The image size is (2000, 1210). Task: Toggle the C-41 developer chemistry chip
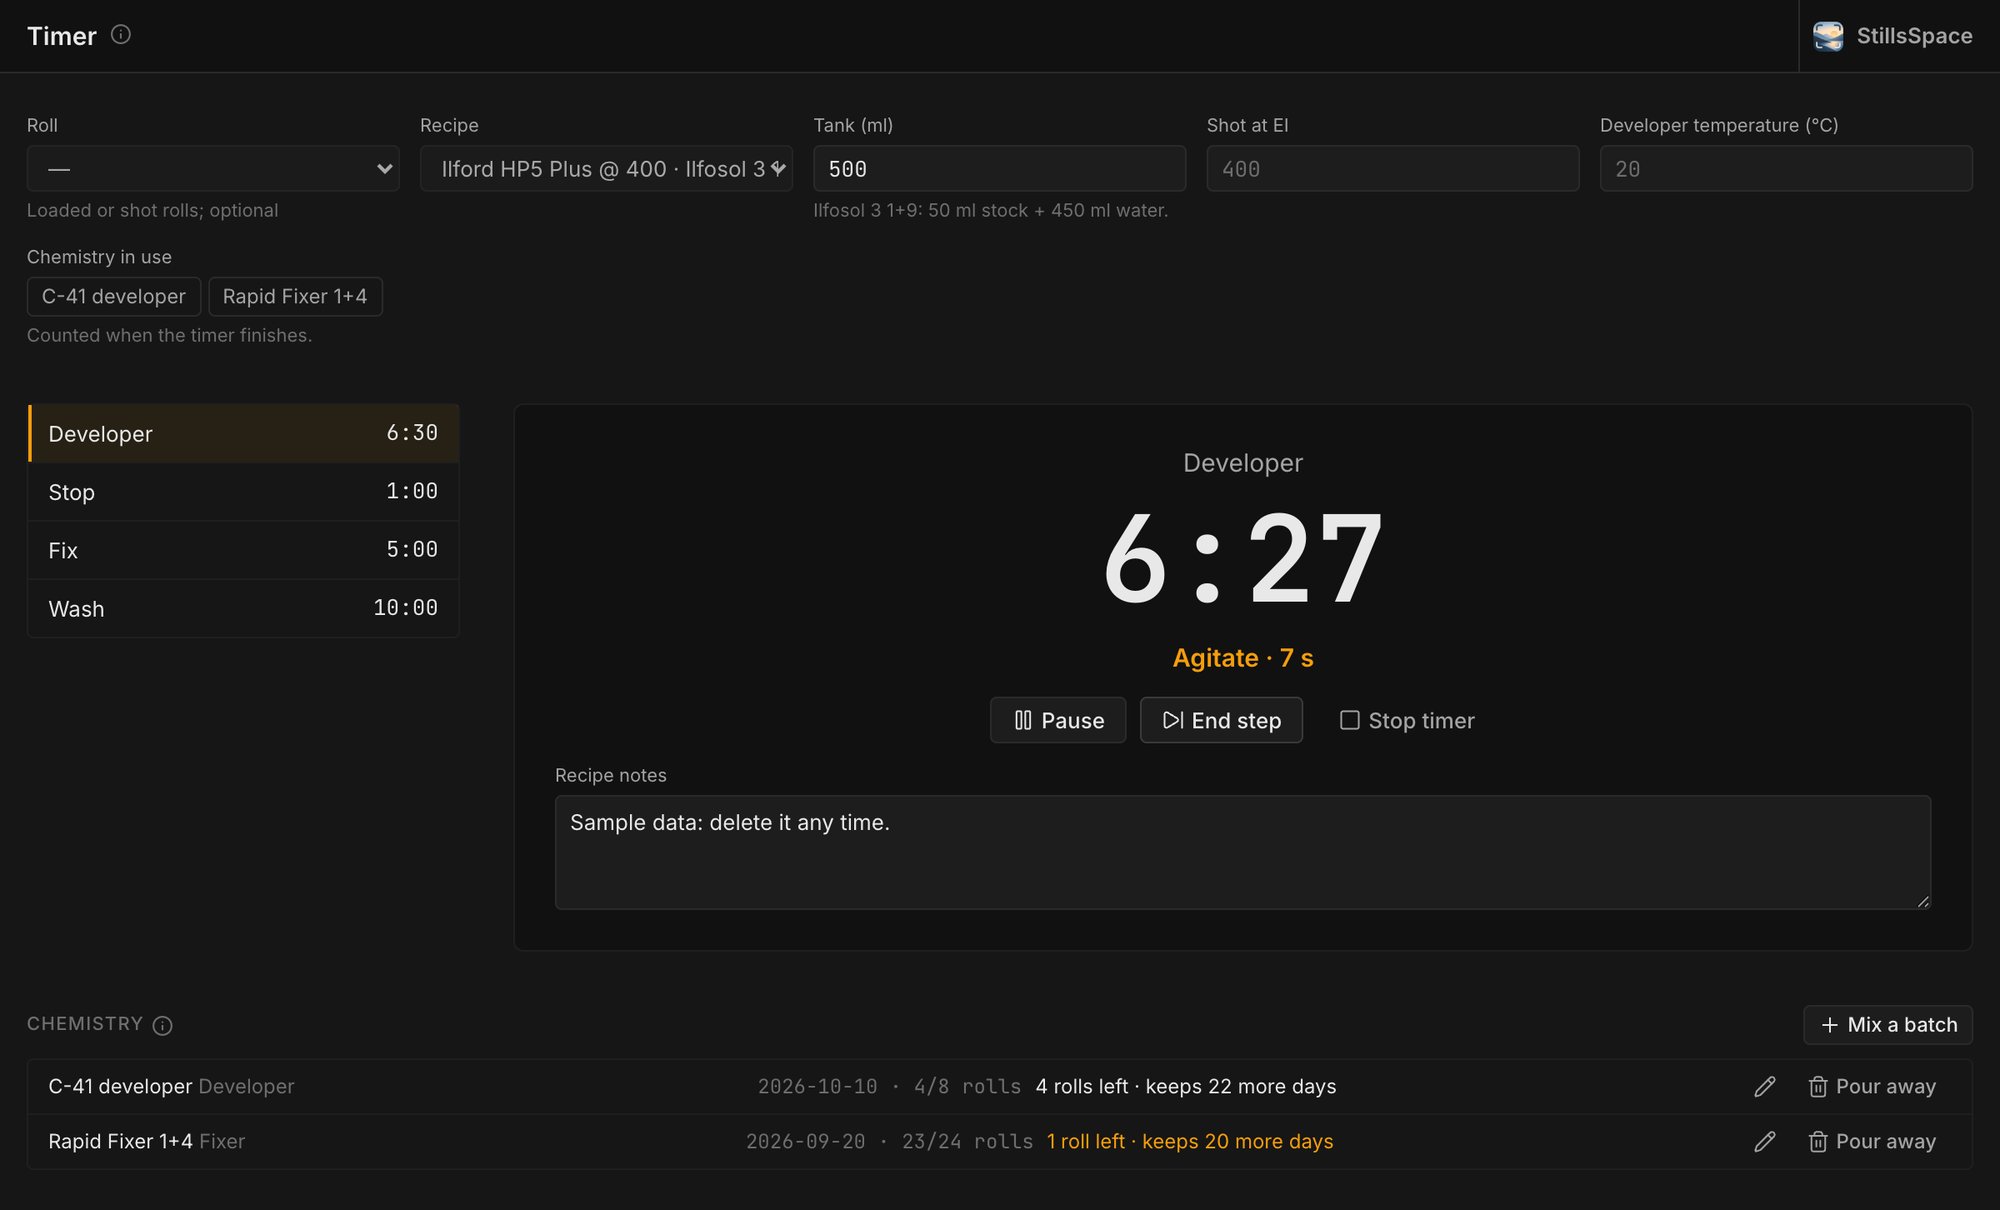(114, 296)
